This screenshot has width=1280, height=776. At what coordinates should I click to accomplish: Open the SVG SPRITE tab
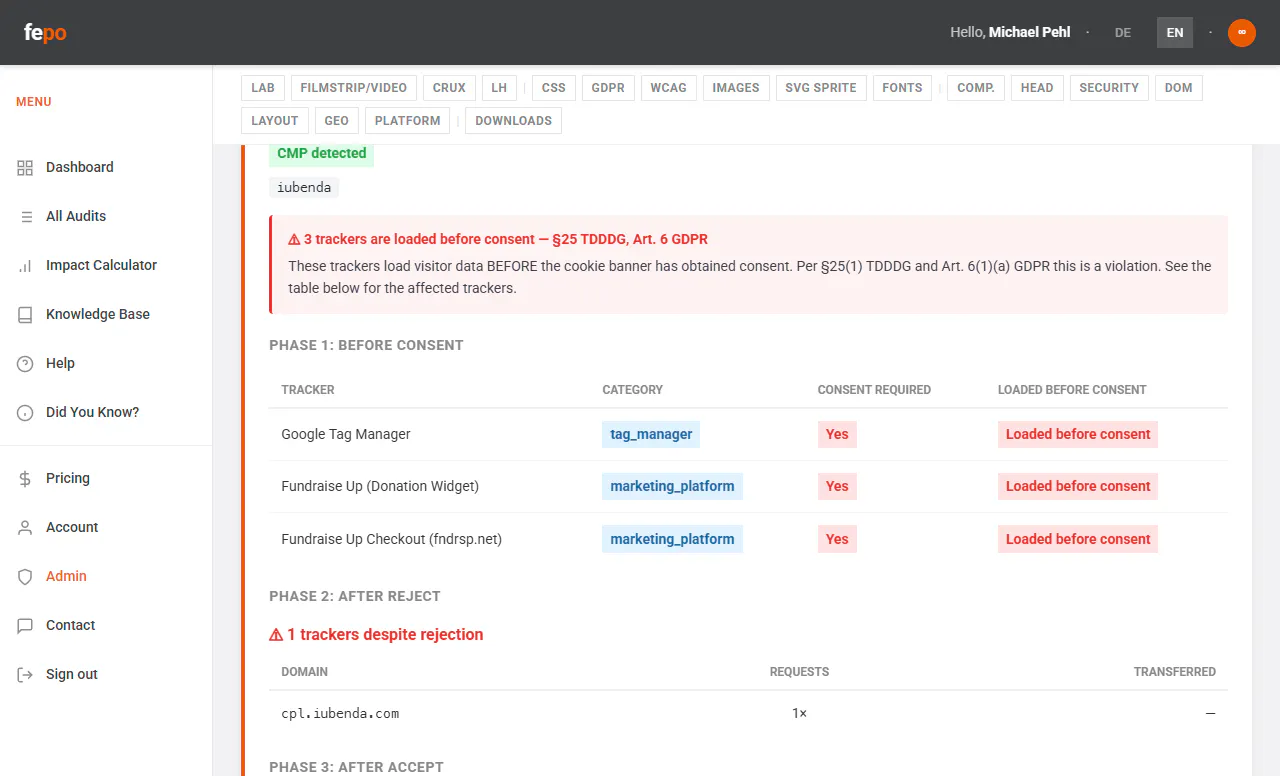pyautogui.click(x=821, y=88)
